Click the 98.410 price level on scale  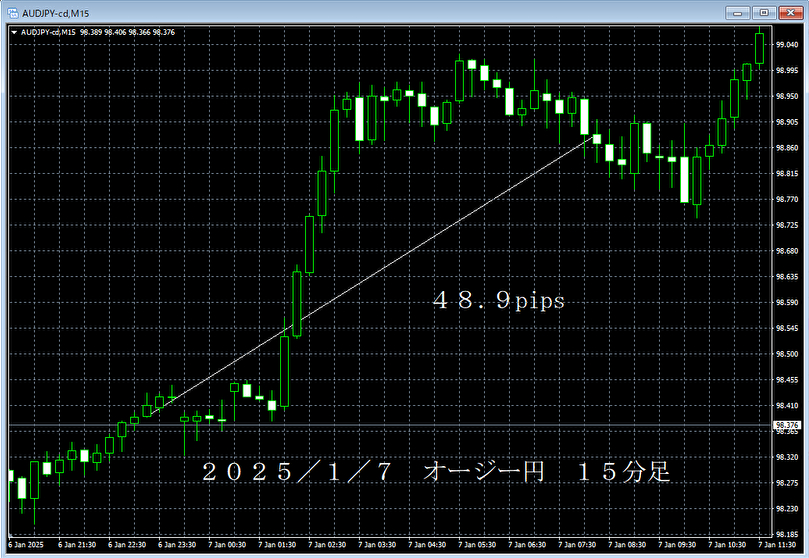click(787, 406)
